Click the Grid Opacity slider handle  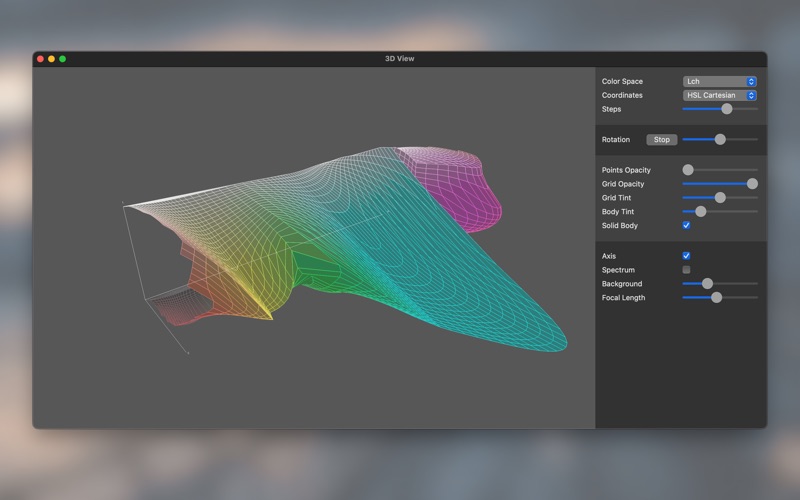[x=752, y=184]
